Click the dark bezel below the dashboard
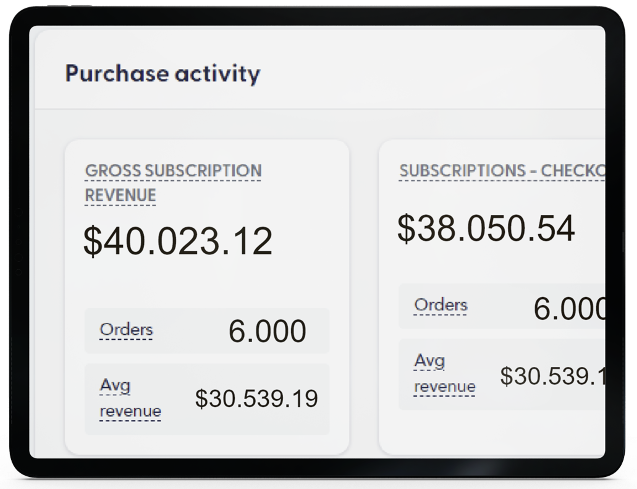 (x=318, y=473)
